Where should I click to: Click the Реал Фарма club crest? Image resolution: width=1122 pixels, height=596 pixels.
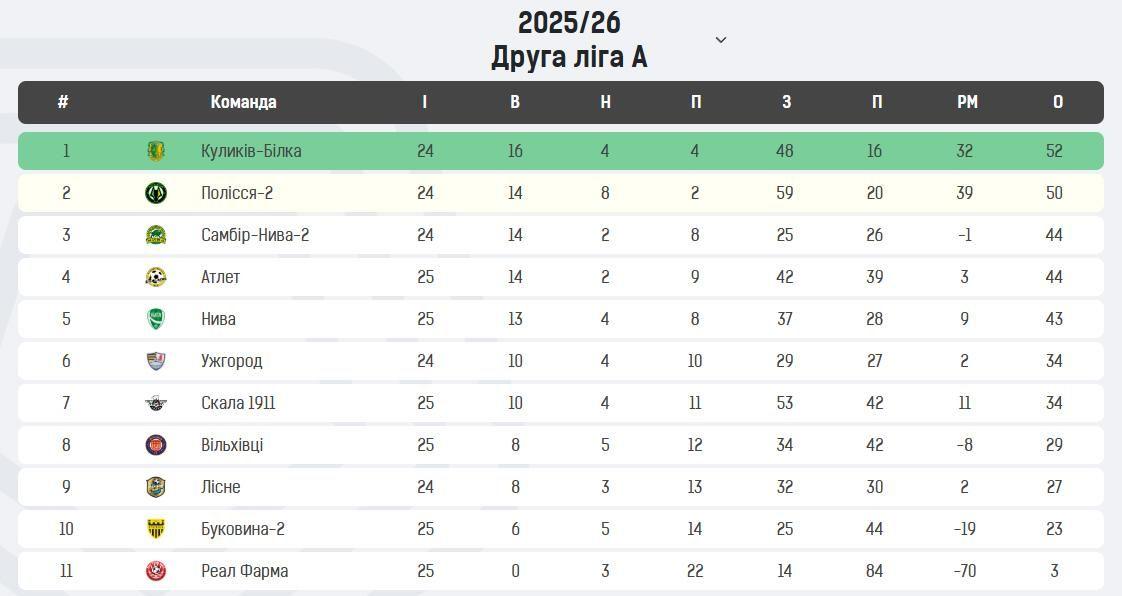tap(156, 571)
